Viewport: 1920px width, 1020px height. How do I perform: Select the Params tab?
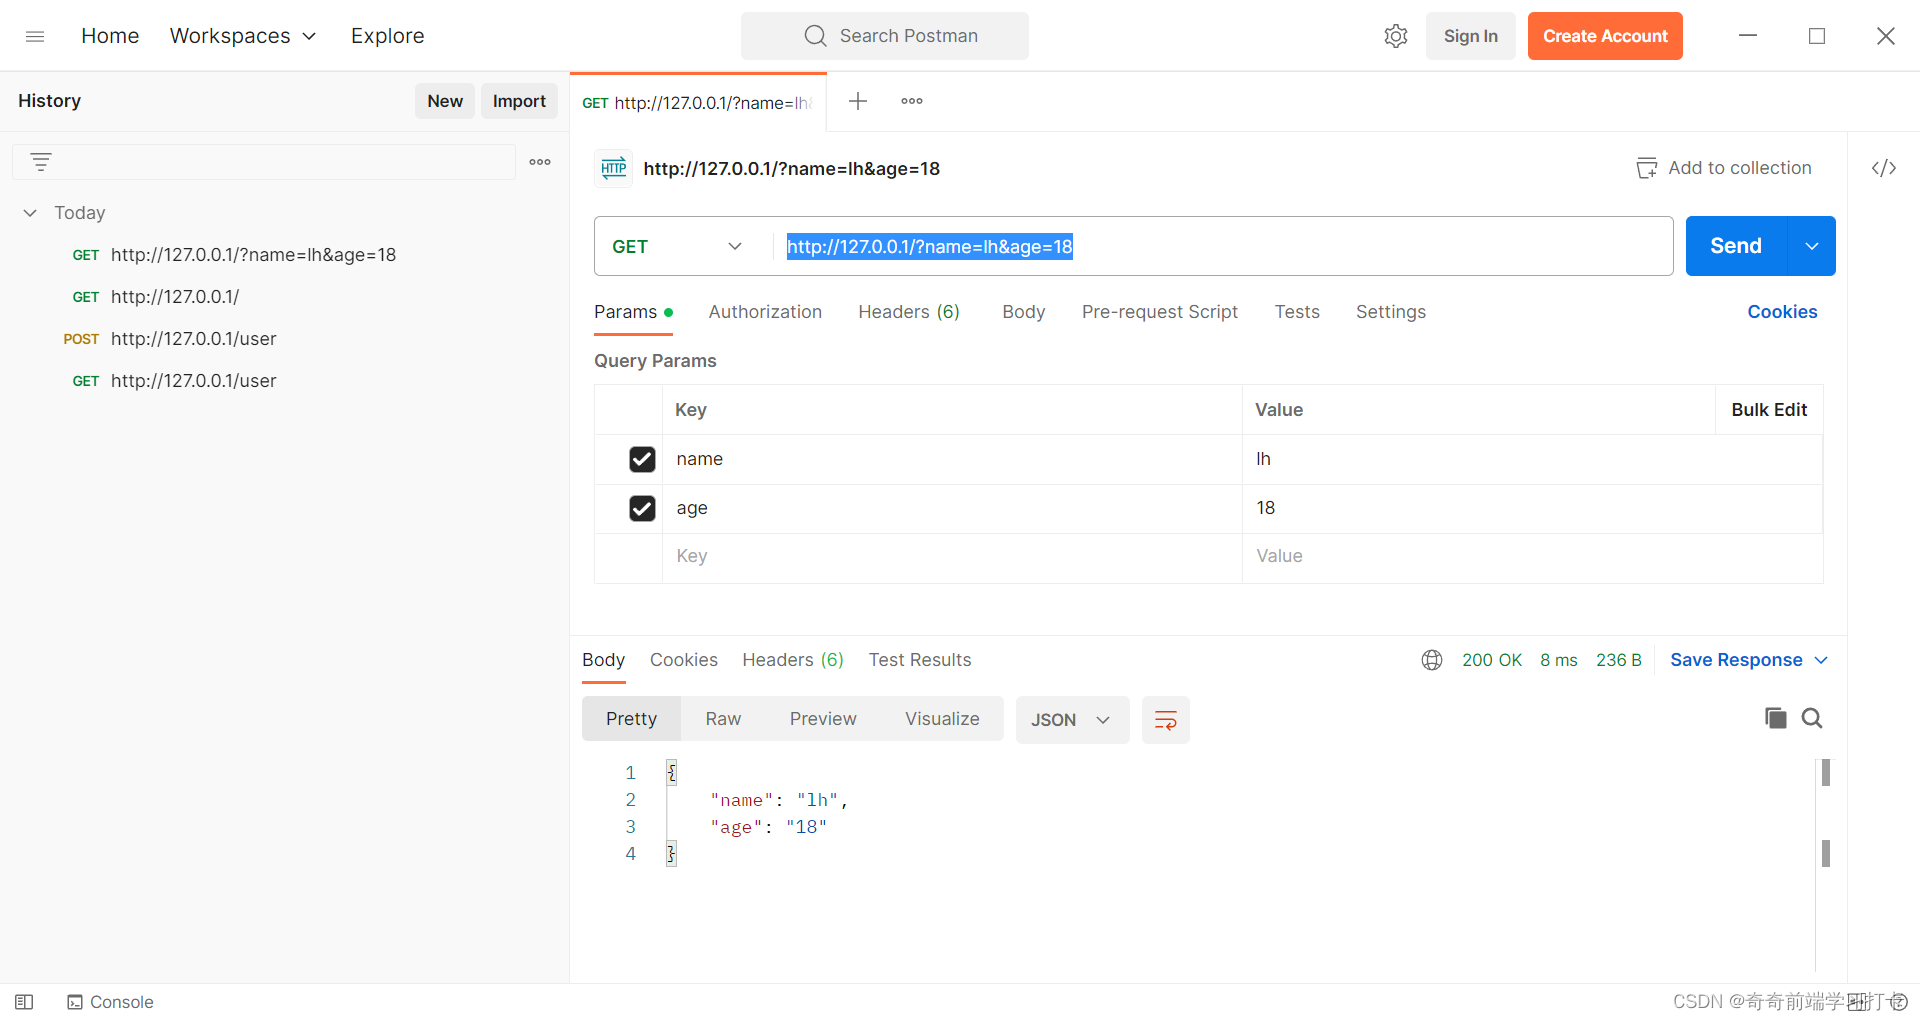(x=633, y=312)
